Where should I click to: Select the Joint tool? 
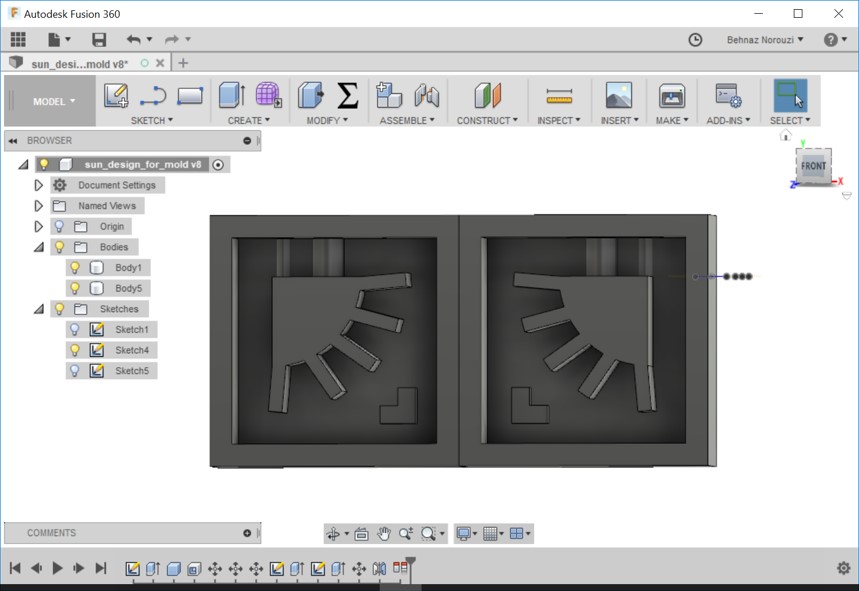click(426, 95)
